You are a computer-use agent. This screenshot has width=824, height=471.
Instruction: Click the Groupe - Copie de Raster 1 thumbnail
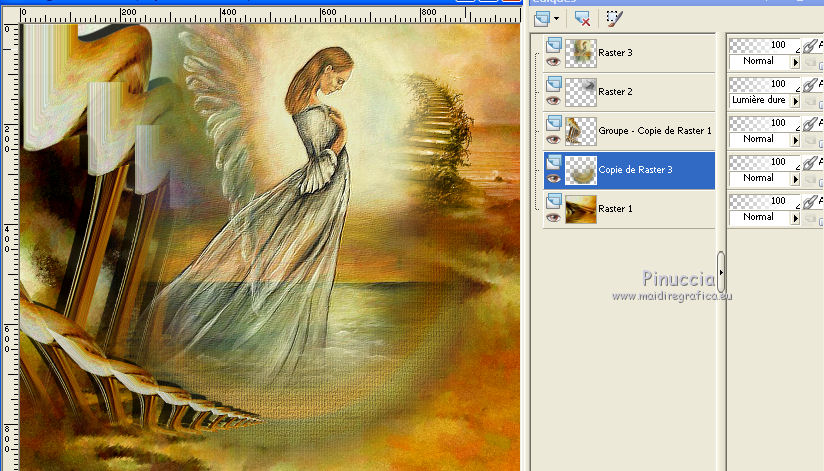tap(581, 131)
